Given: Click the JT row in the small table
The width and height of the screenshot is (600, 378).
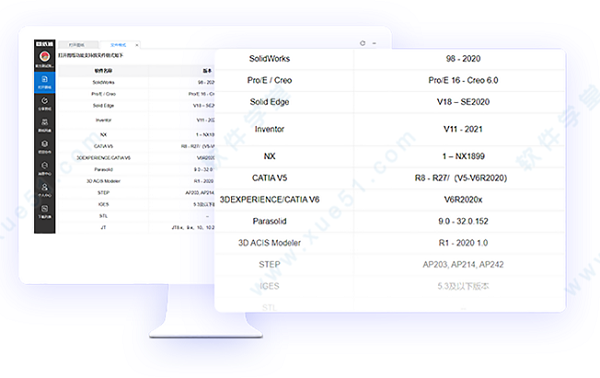Looking at the screenshot, I should pos(136,227).
